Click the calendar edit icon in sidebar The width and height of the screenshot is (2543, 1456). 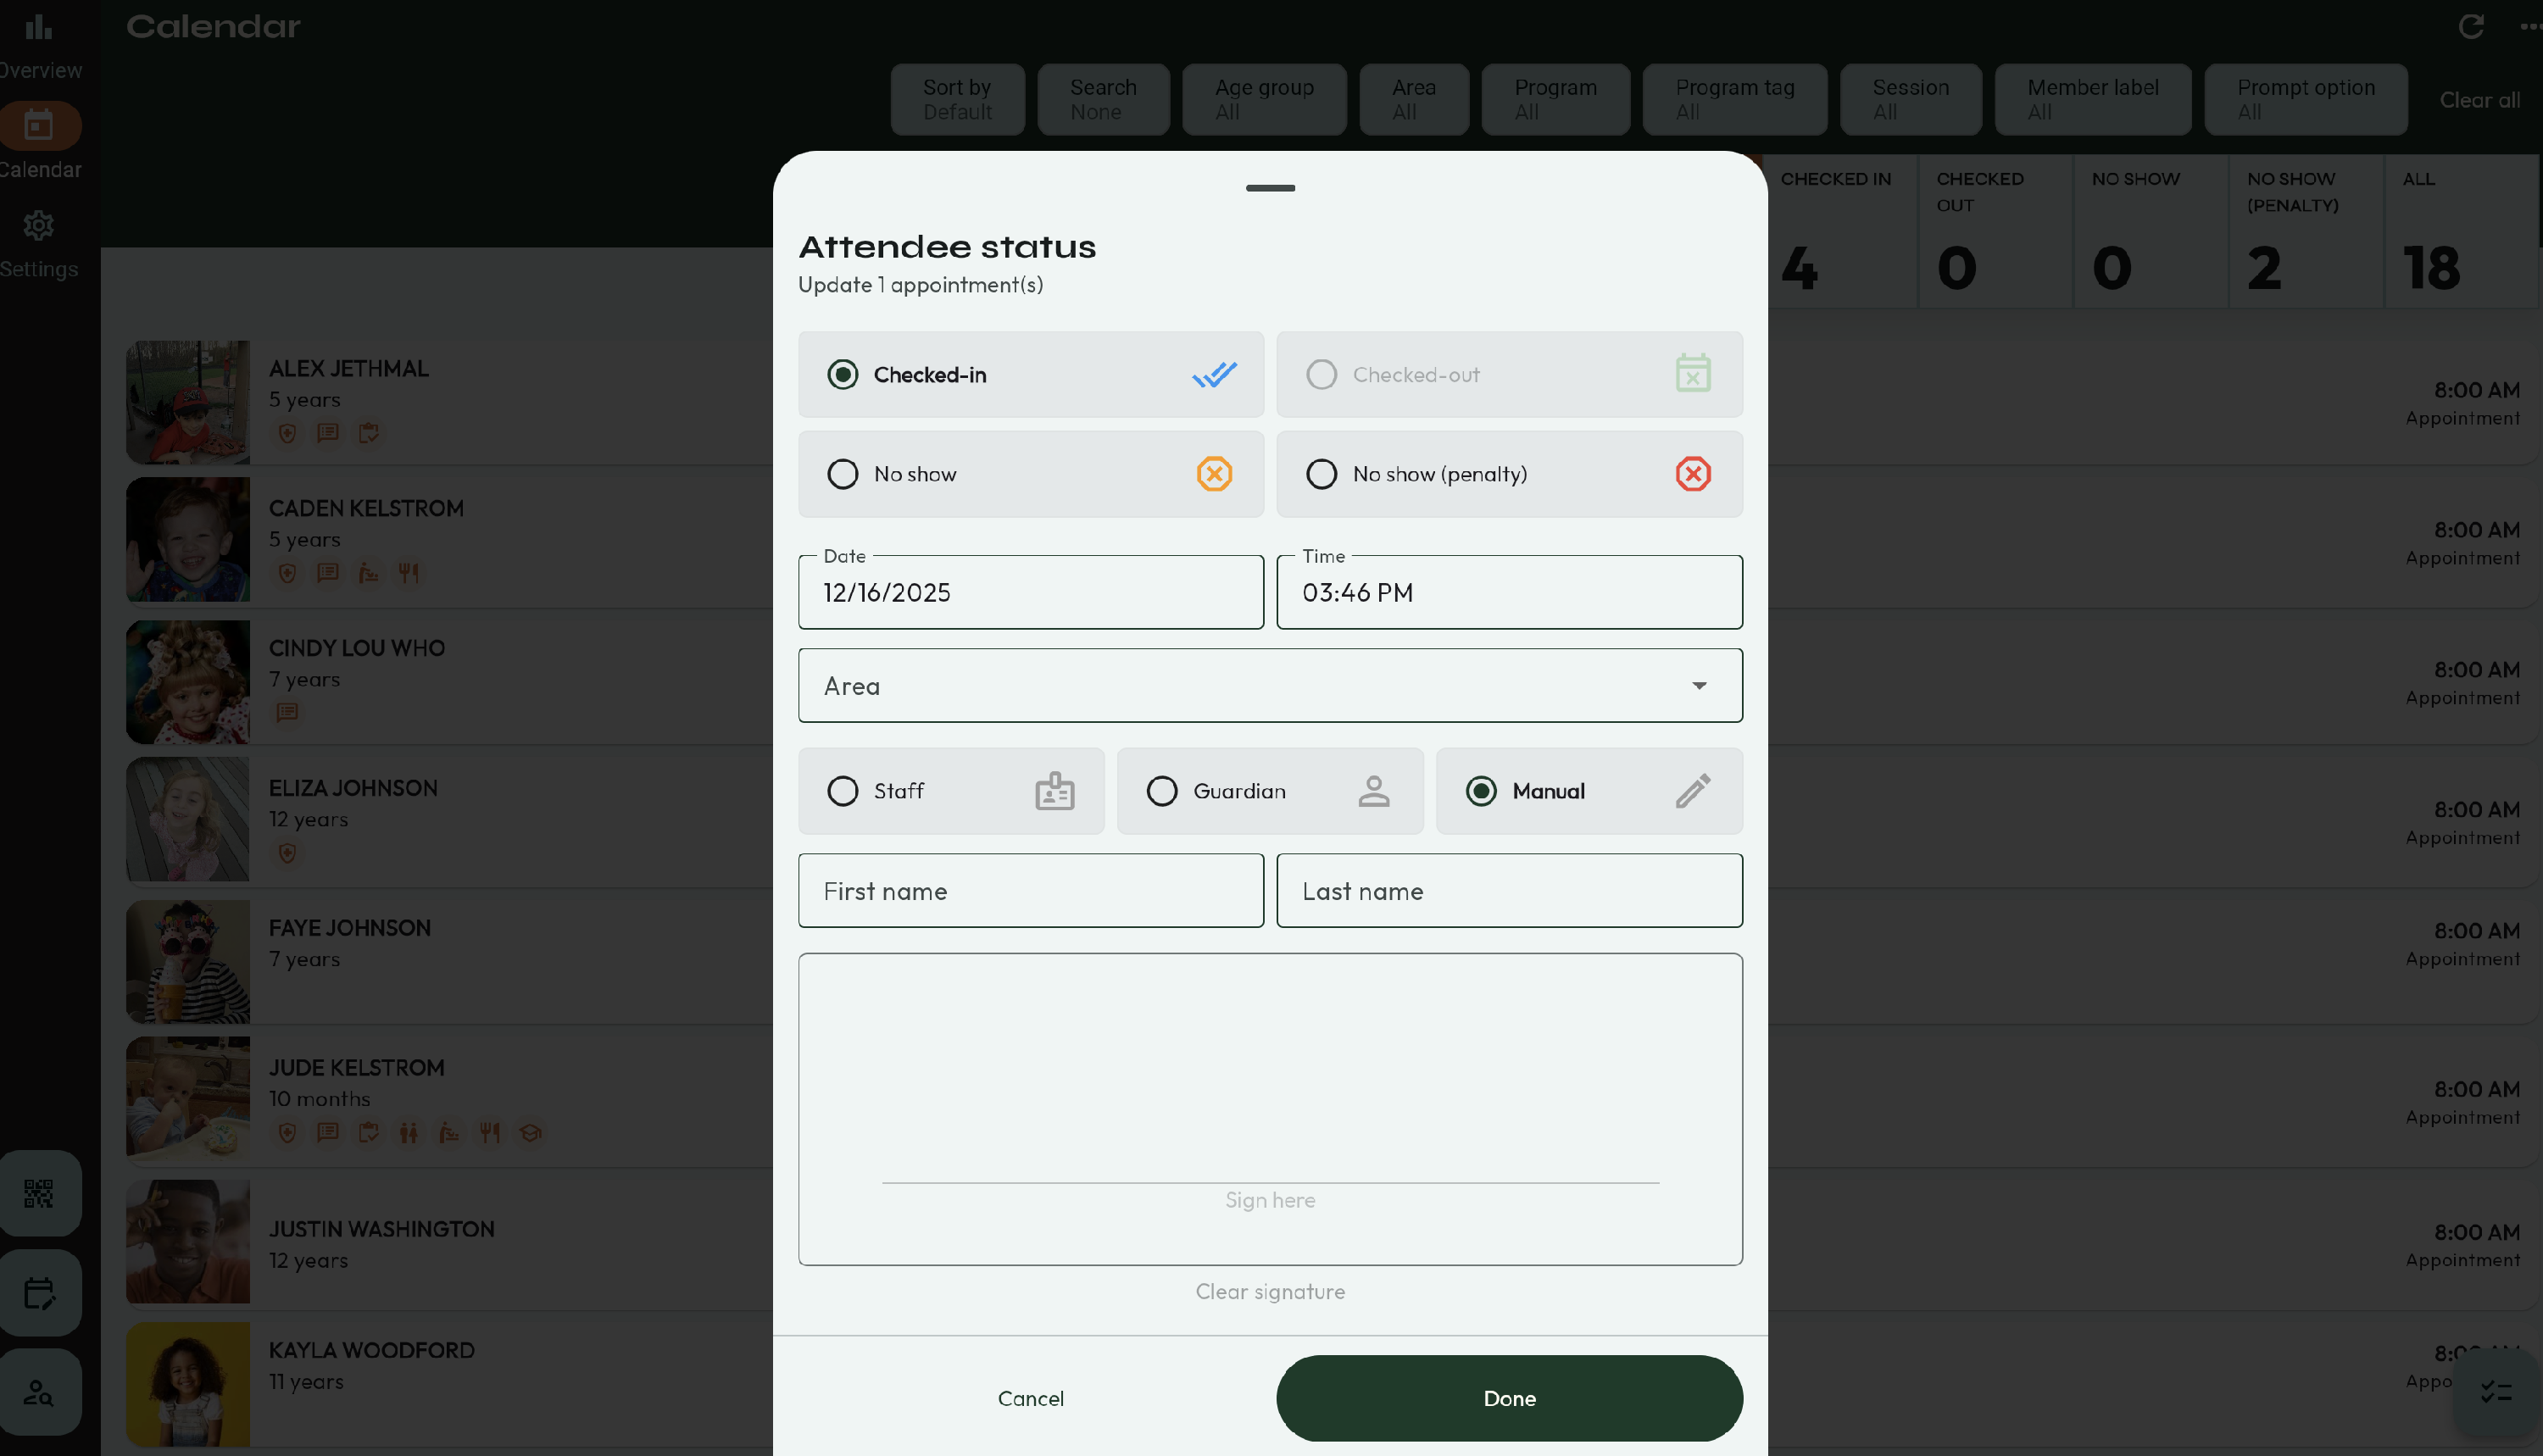pyautogui.click(x=39, y=1293)
